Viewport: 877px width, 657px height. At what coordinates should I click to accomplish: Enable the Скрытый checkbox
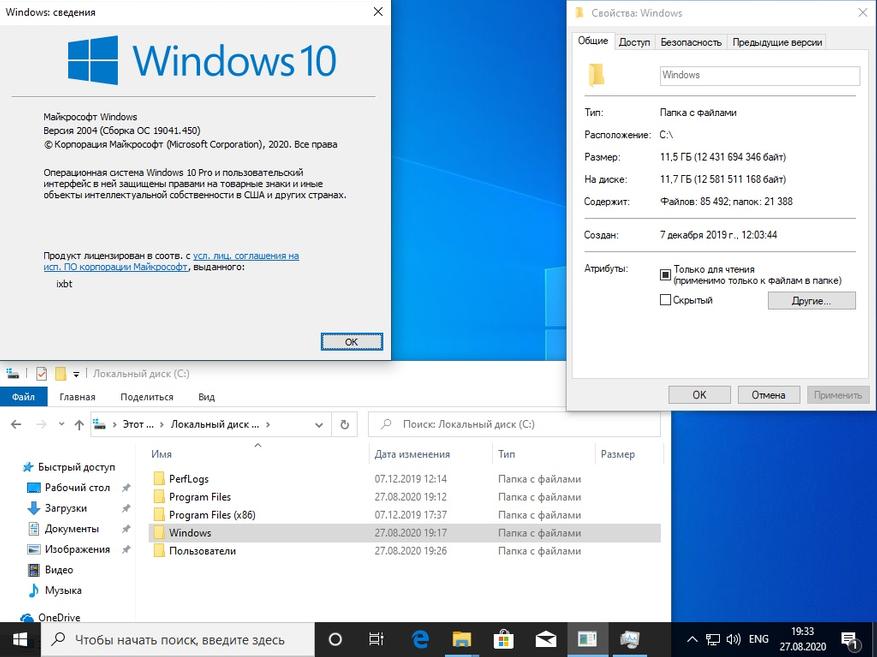(x=665, y=300)
